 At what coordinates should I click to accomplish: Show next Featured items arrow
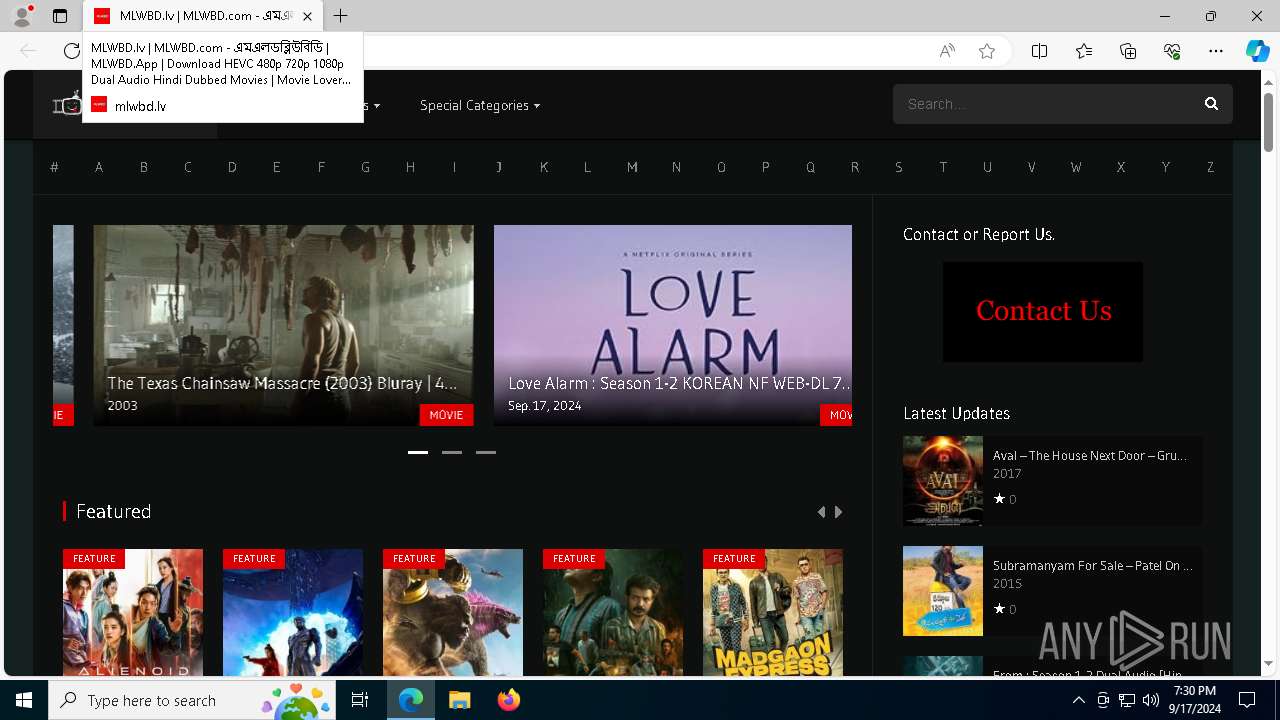click(x=838, y=512)
